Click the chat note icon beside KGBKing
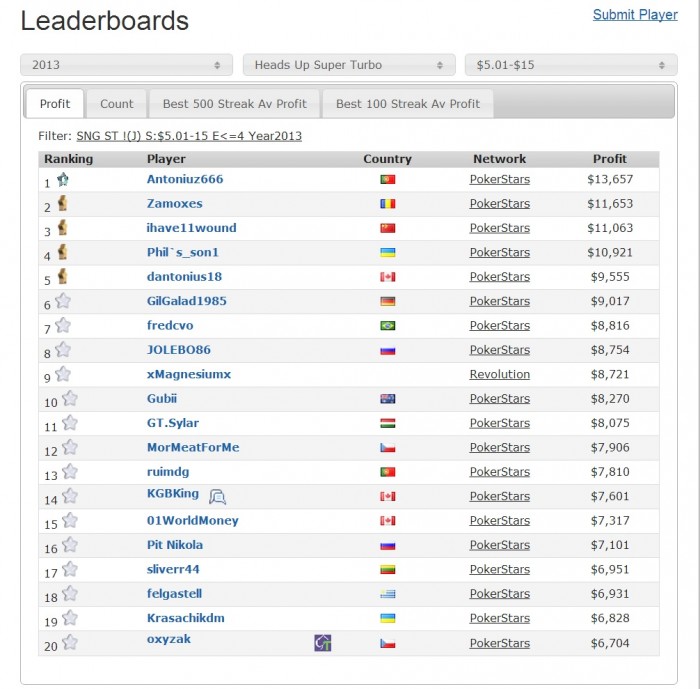Image resolution: width=700 pixels, height=689 pixels. [217, 497]
